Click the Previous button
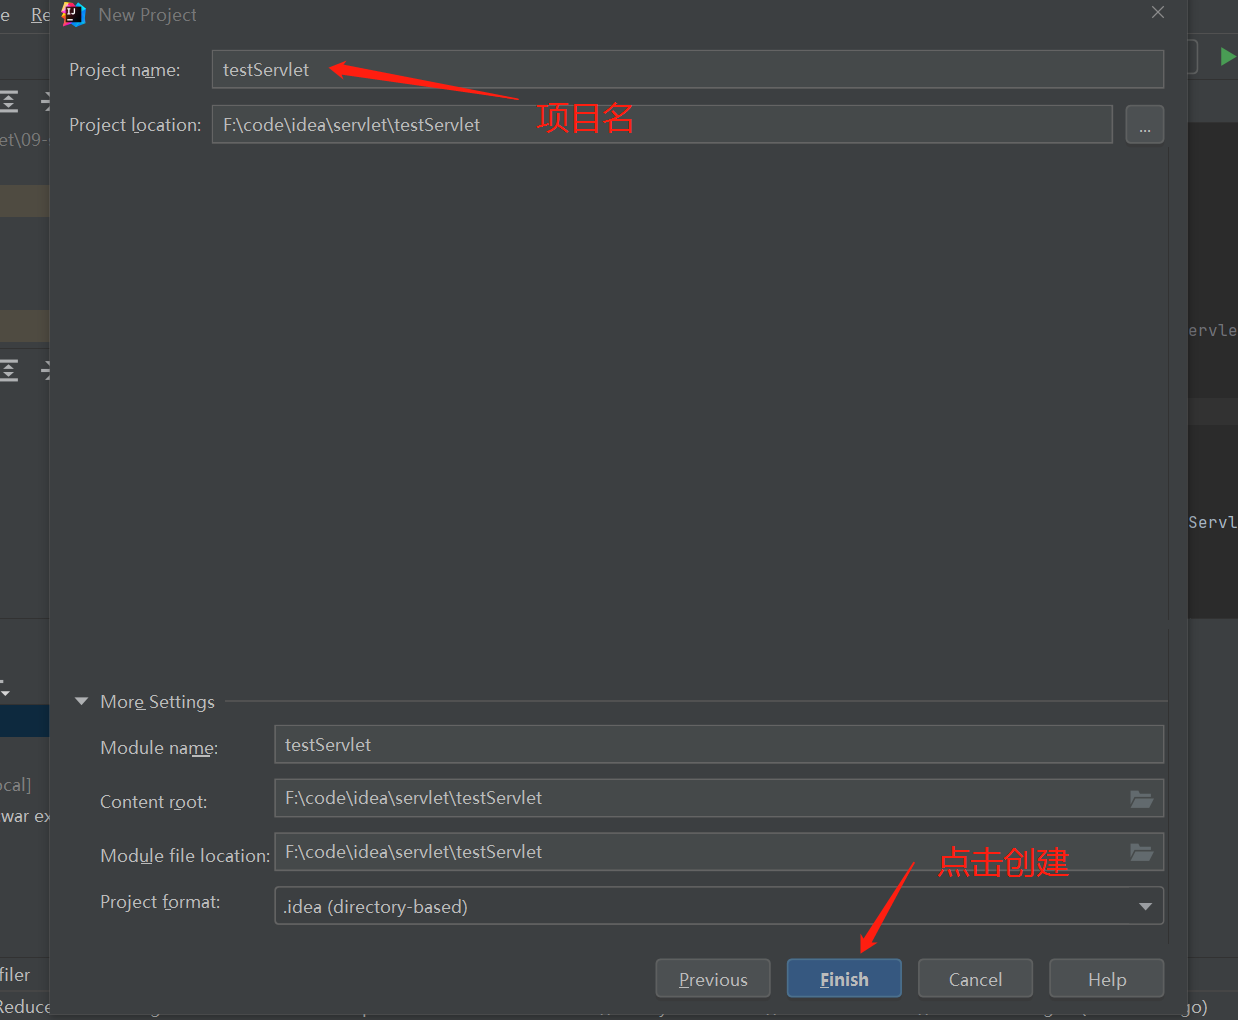The height and width of the screenshot is (1020, 1238). 713,979
